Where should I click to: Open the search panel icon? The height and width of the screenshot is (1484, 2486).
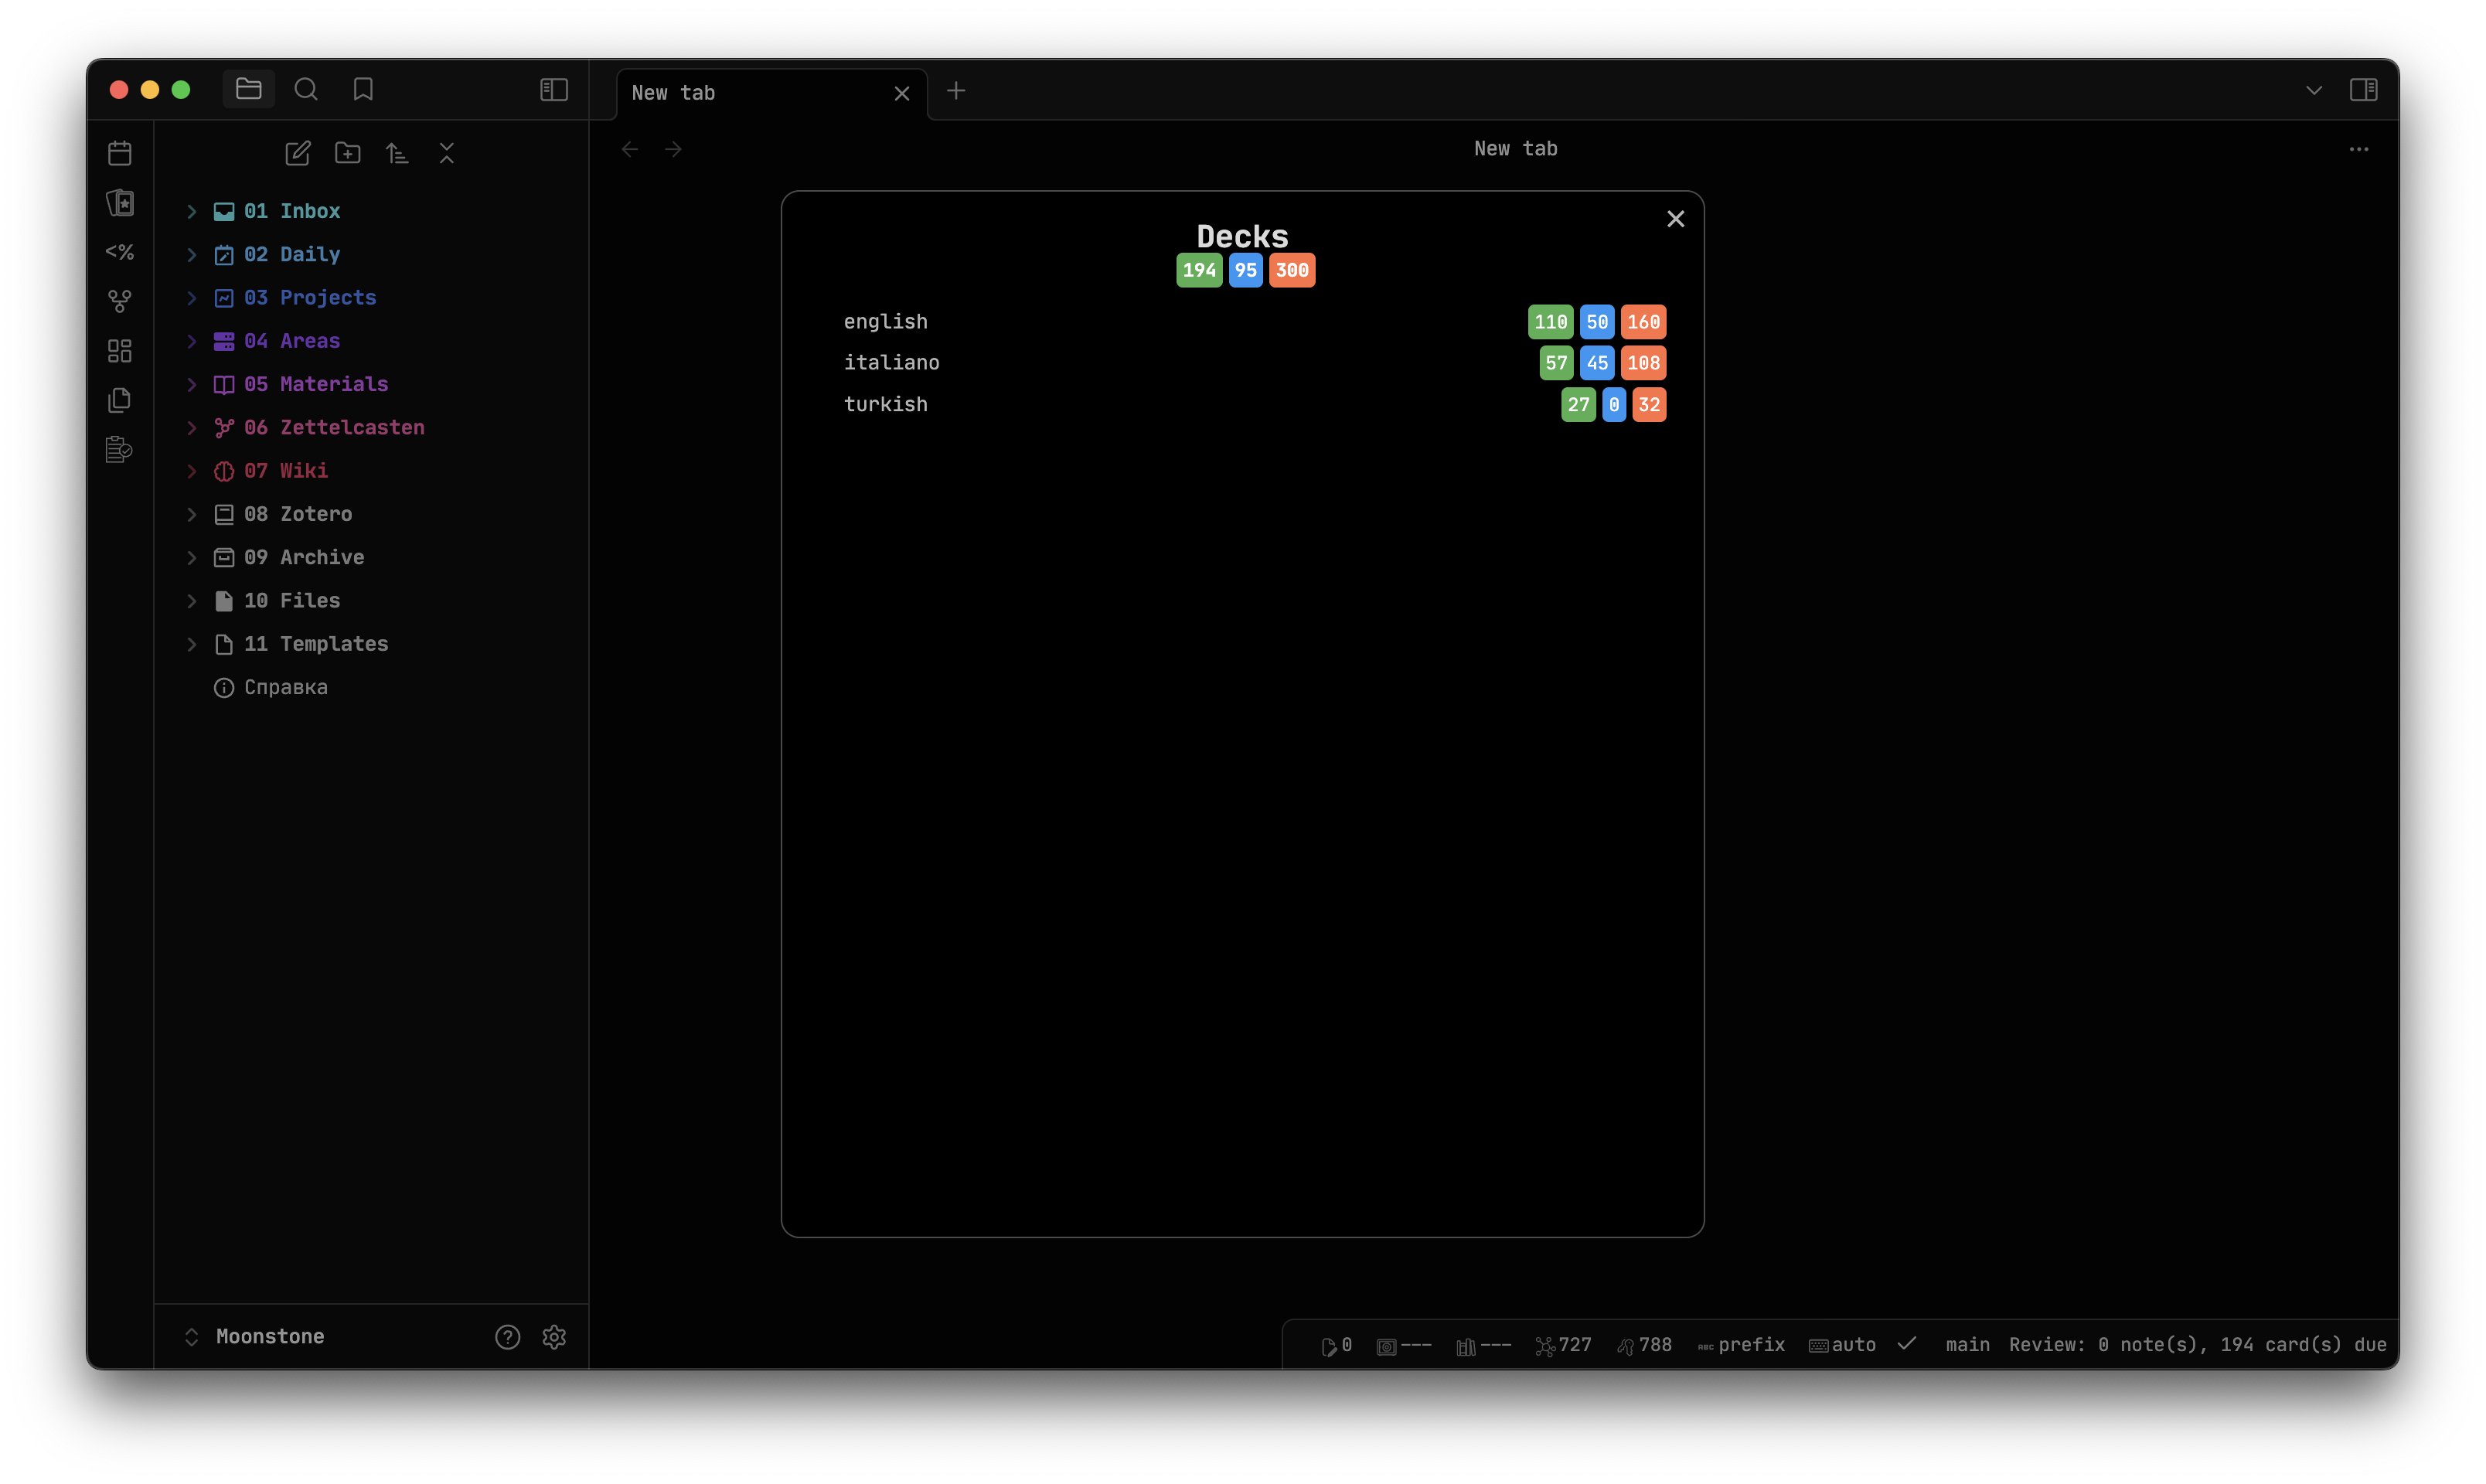pyautogui.click(x=306, y=90)
